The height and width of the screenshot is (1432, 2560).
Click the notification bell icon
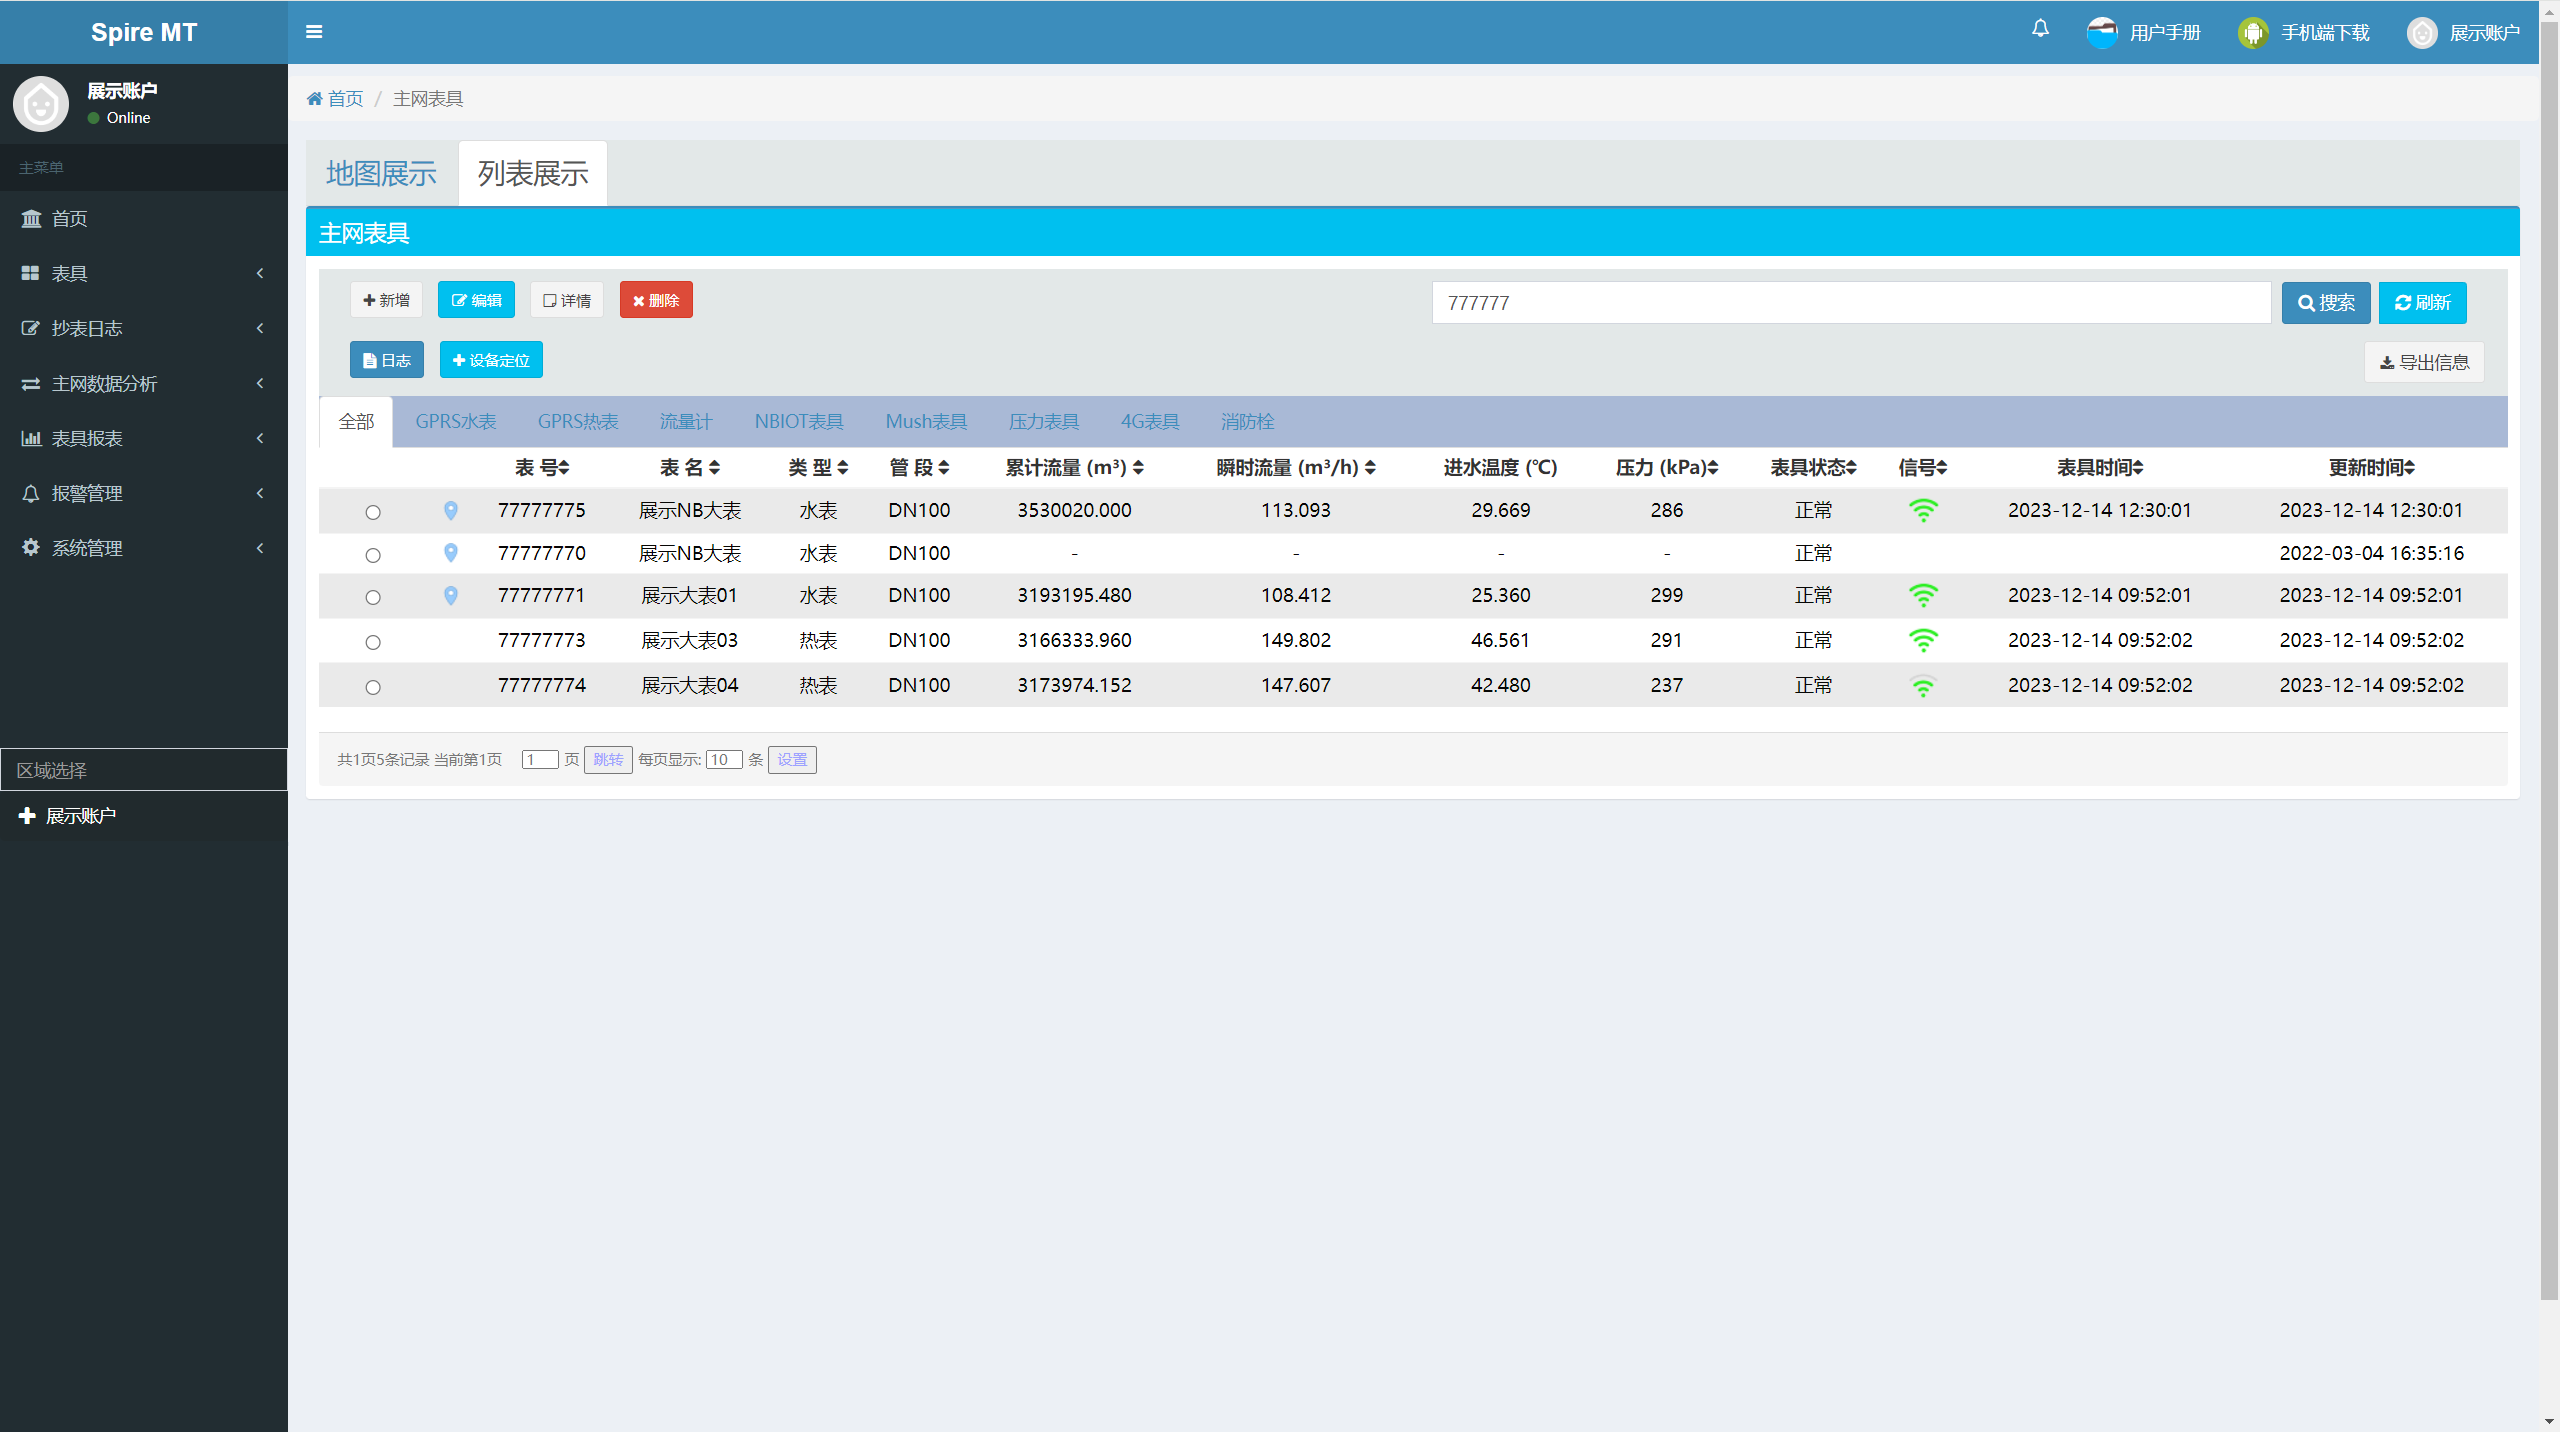point(2040,29)
